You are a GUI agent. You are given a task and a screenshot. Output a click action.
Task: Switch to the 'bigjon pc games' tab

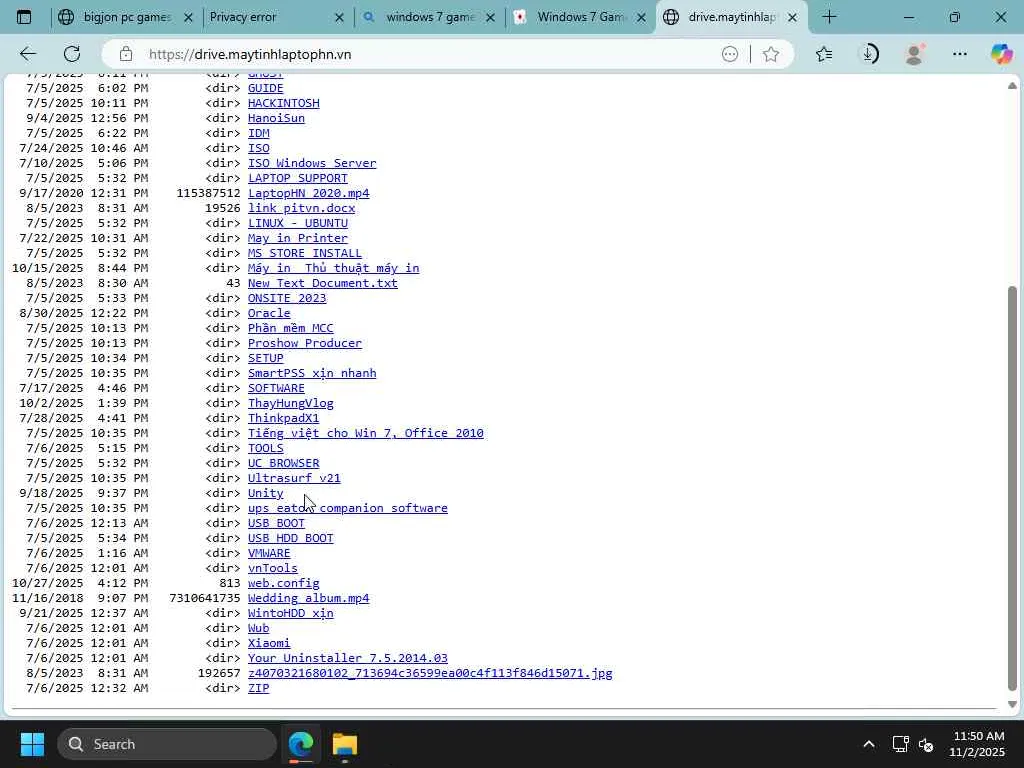(x=127, y=17)
